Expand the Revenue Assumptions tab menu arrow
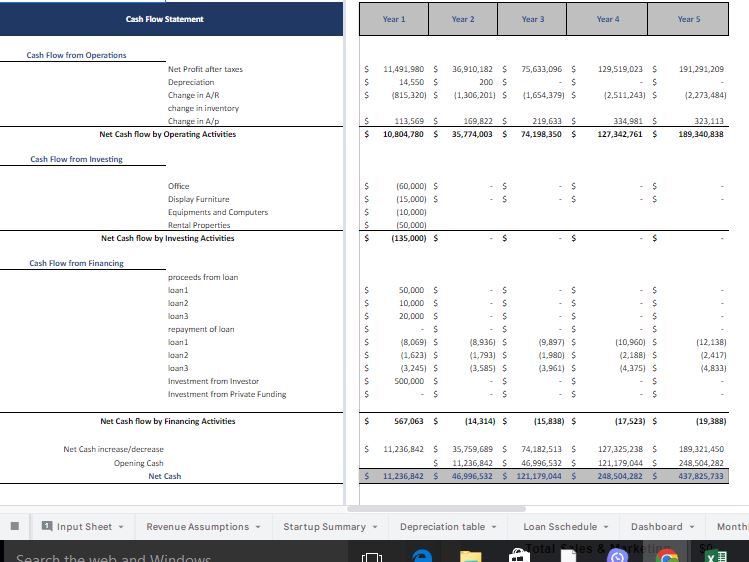This screenshot has width=749, height=562. tap(258, 527)
